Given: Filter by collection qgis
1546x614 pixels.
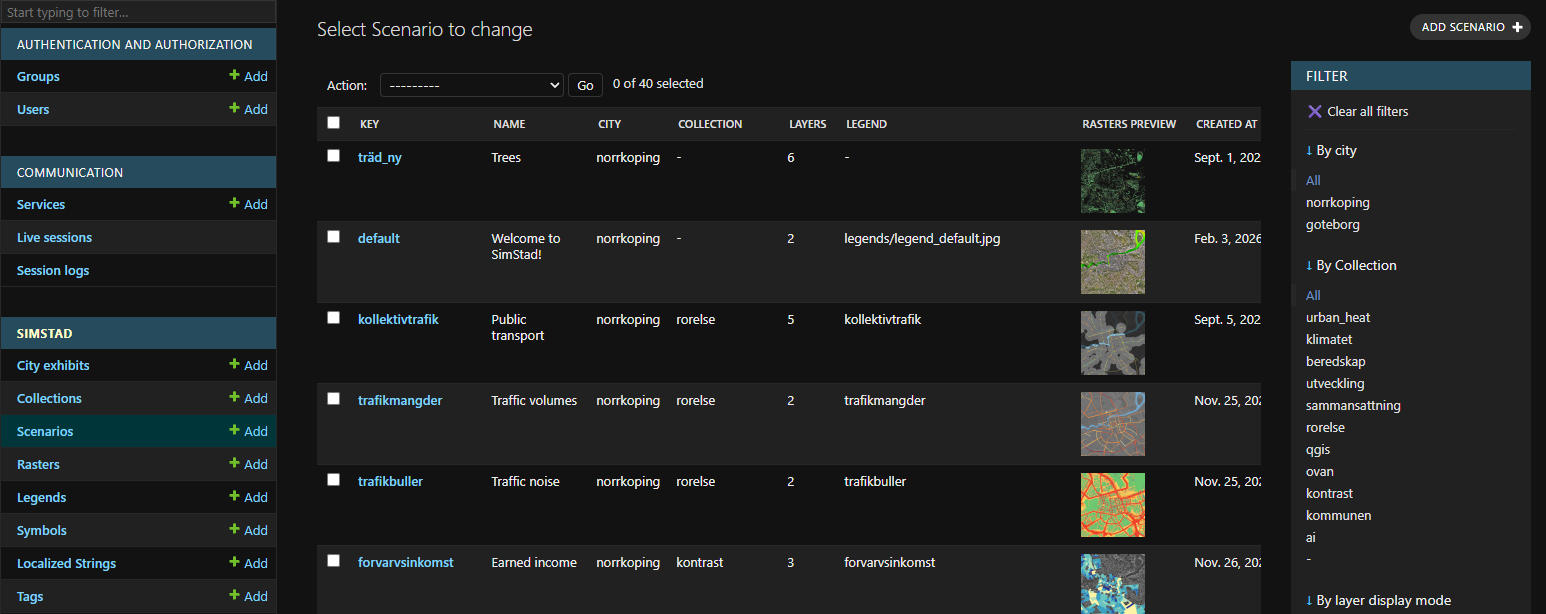Looking at the screenshot, I should click(x=1318, y=449).
